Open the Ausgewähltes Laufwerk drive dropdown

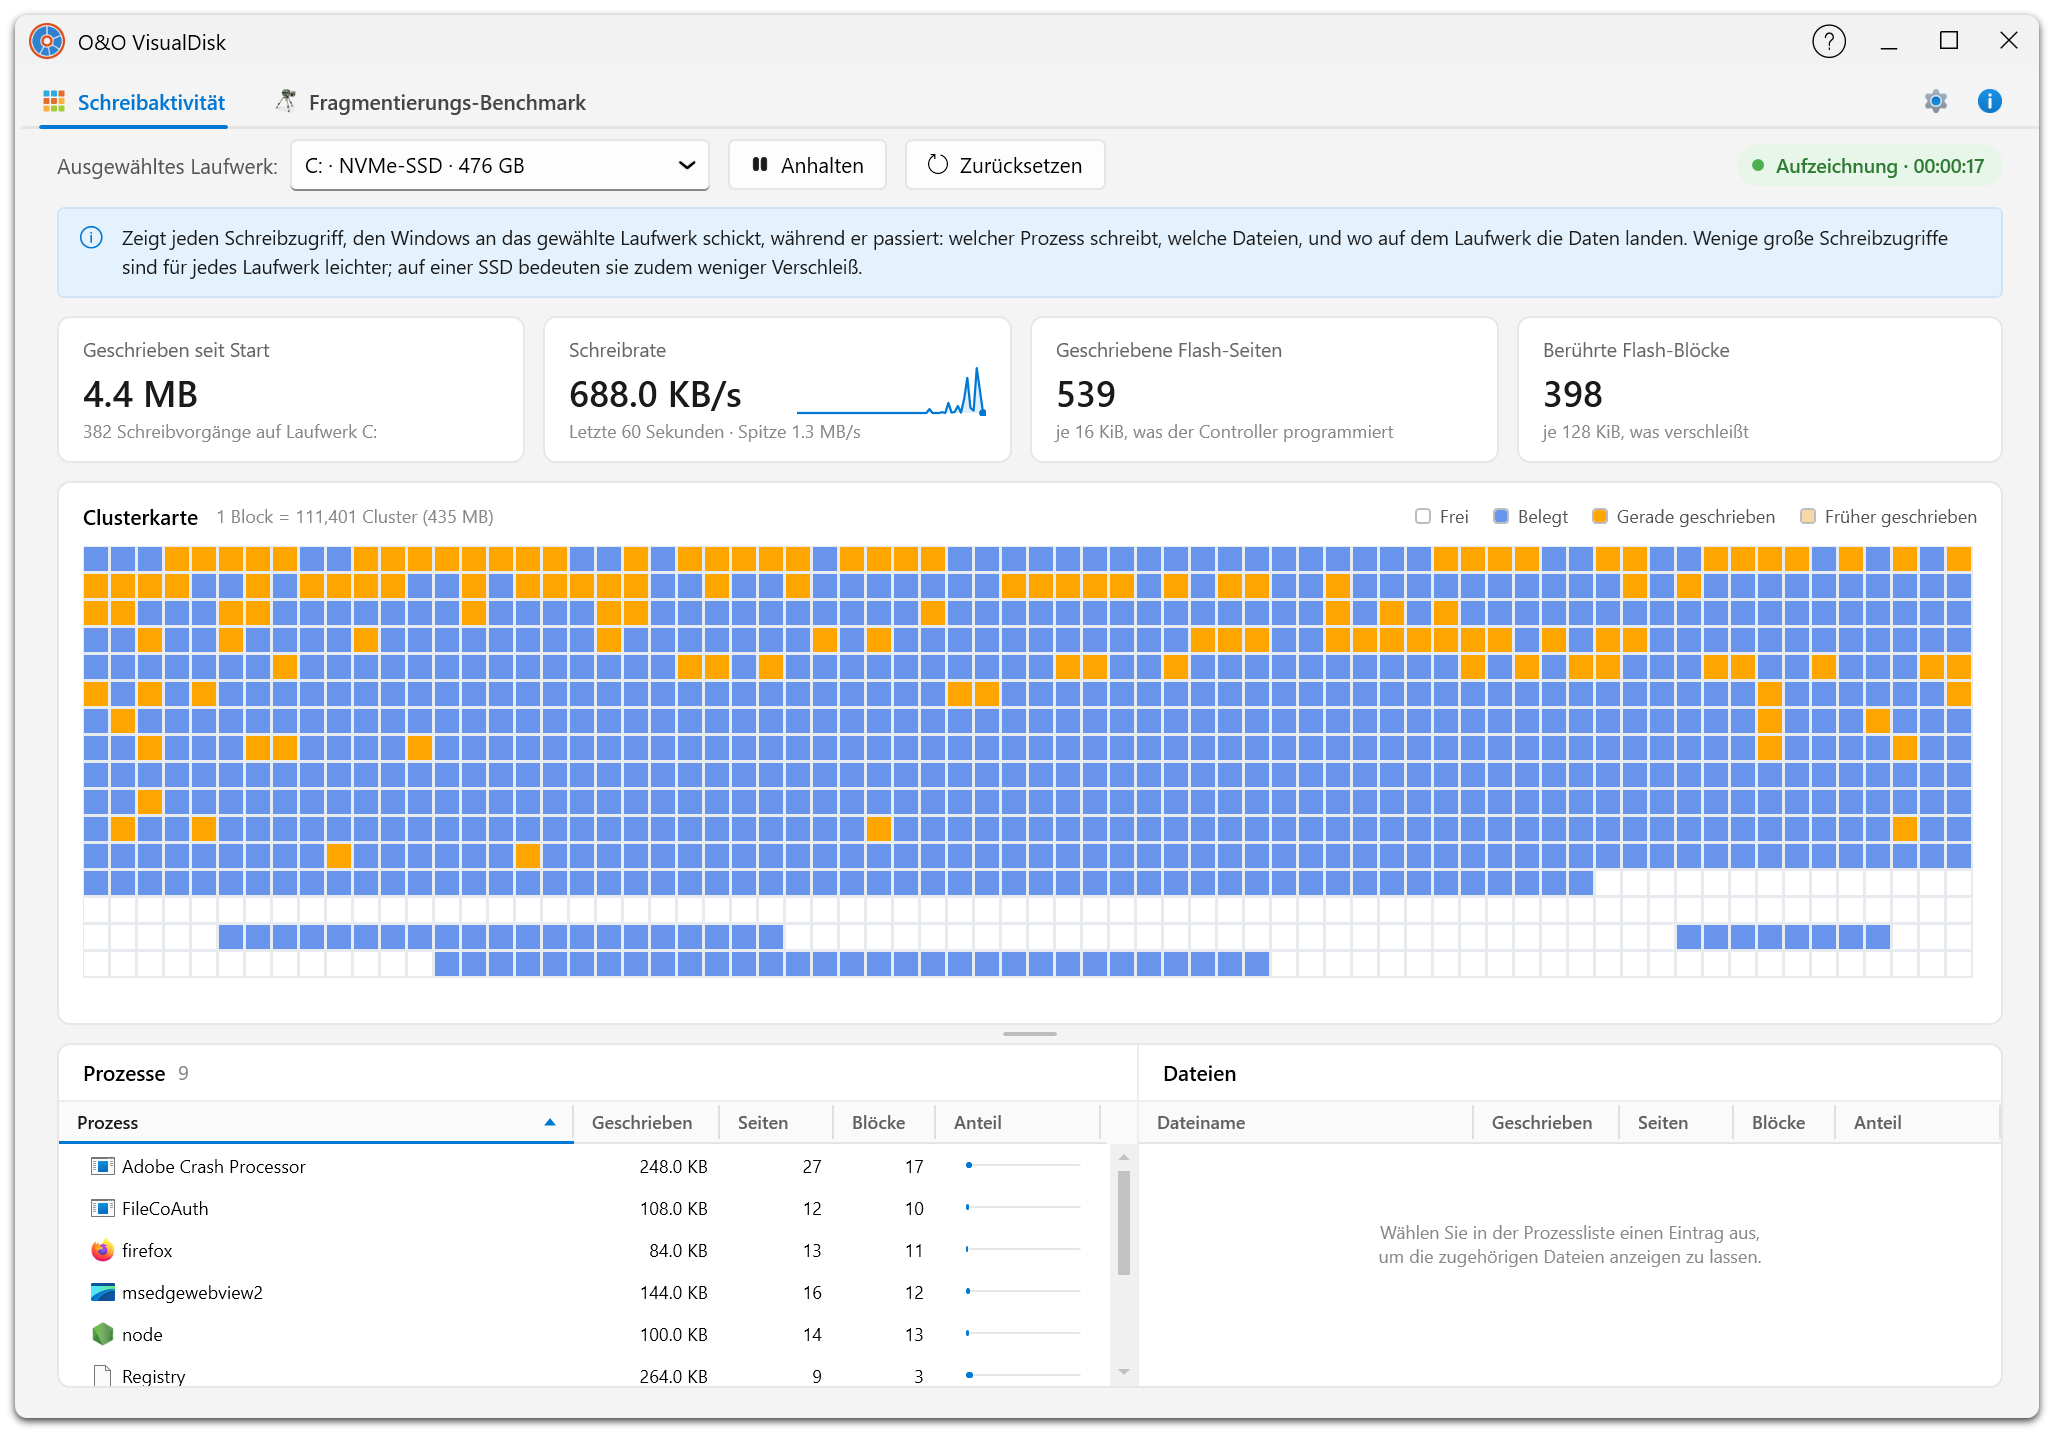[x=499, y=165]
